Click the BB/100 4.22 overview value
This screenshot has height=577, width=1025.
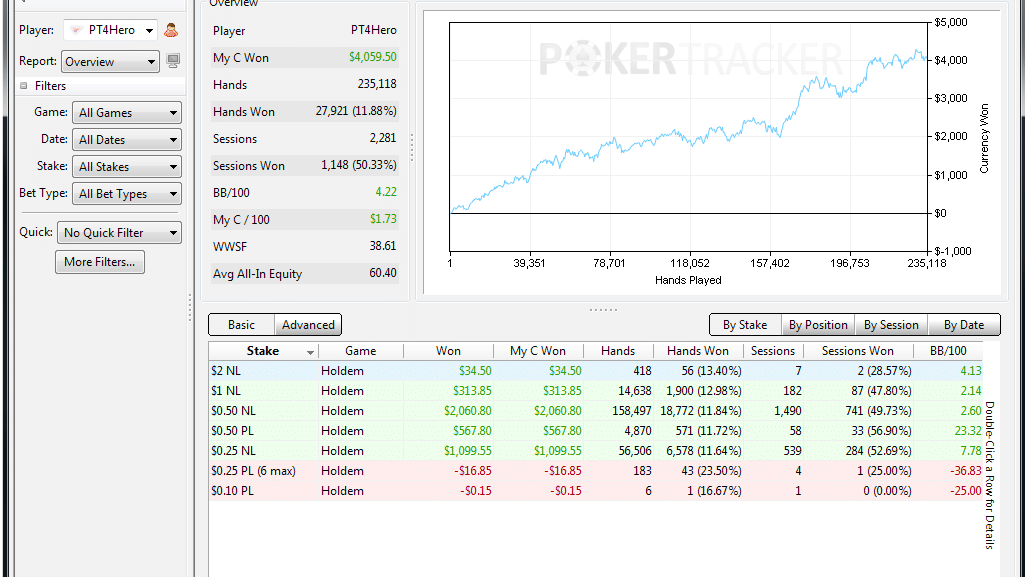click(x=386, y=192)
